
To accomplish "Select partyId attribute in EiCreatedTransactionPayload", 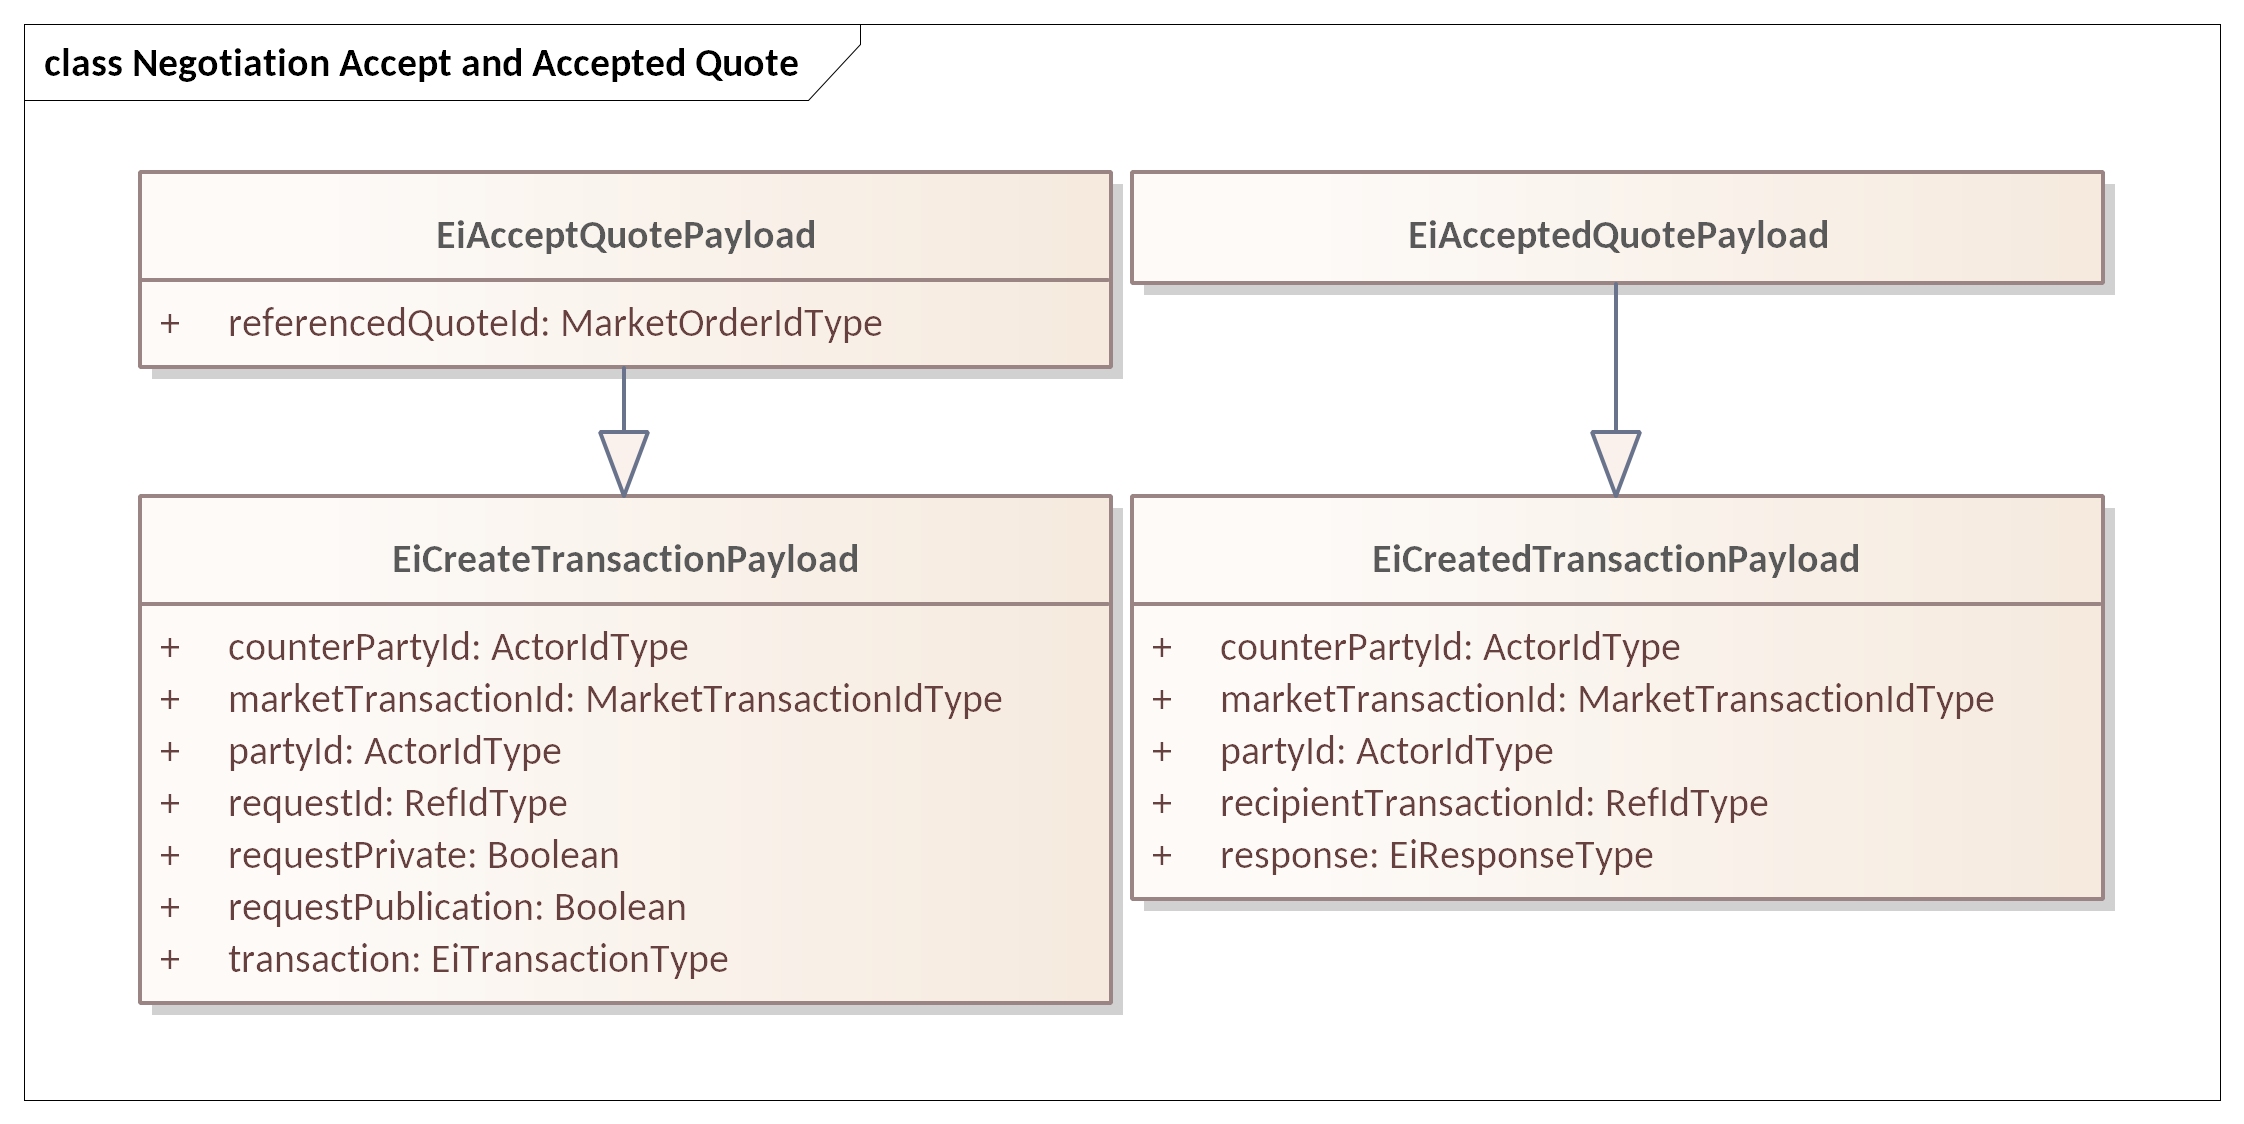I will (x=1386, y=751).
